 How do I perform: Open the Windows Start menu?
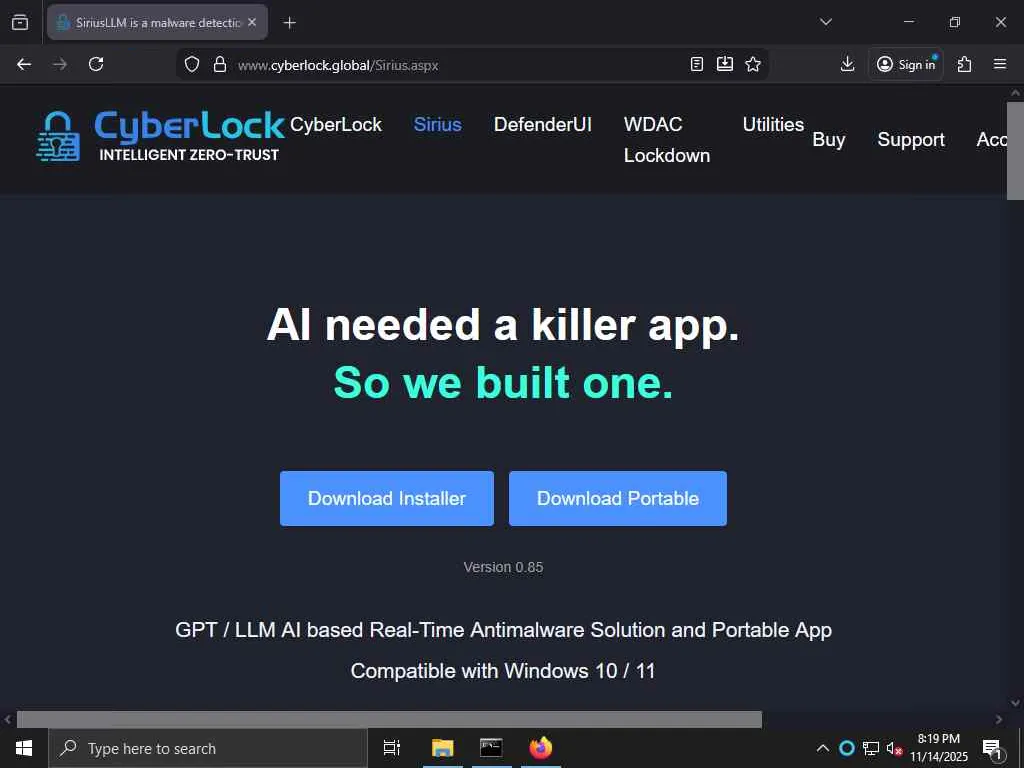(x=24, y=748)
